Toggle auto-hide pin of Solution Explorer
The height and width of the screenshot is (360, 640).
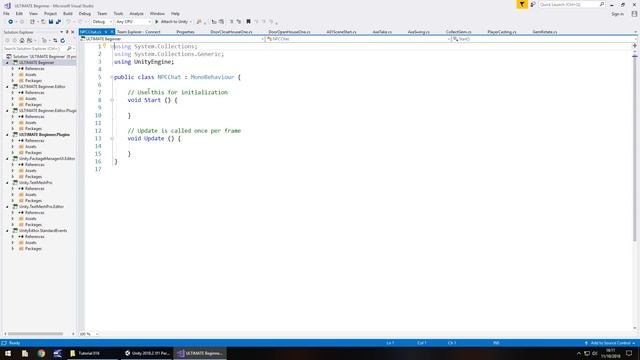pyautogui.click(x=67, y=32)
